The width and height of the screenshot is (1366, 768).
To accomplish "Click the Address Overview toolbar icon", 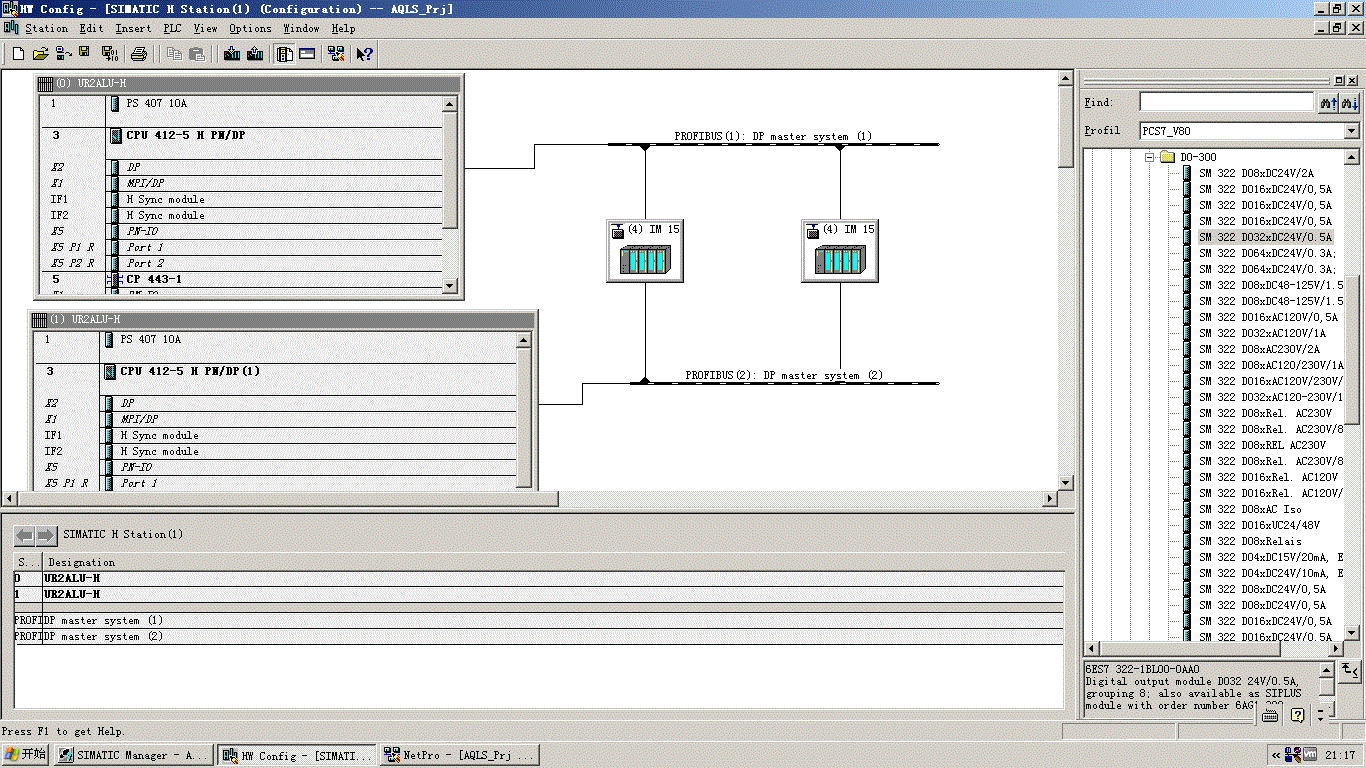I will click(307, 54).
